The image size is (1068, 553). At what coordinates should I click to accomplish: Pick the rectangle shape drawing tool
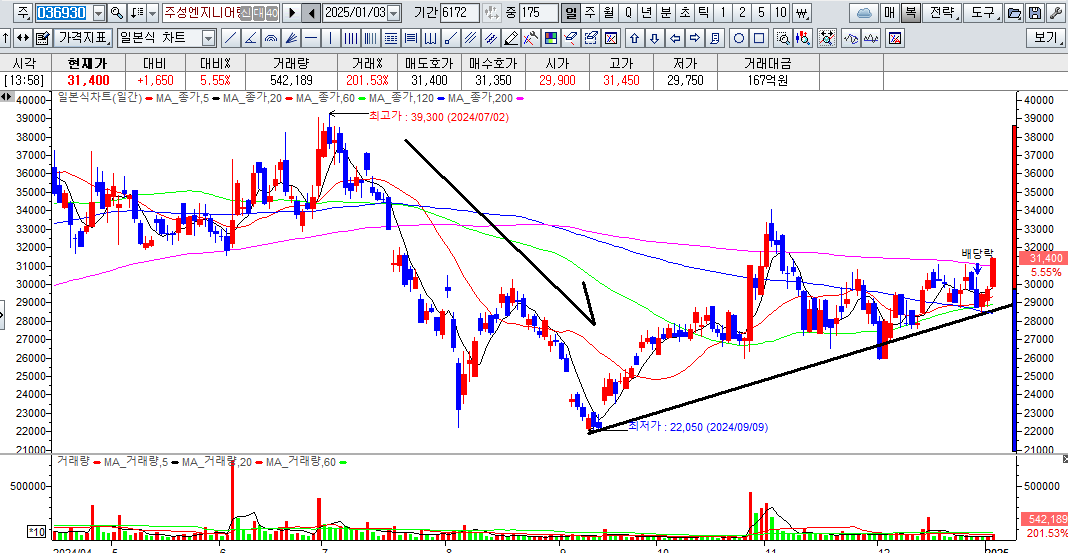[x=758, y=38]
